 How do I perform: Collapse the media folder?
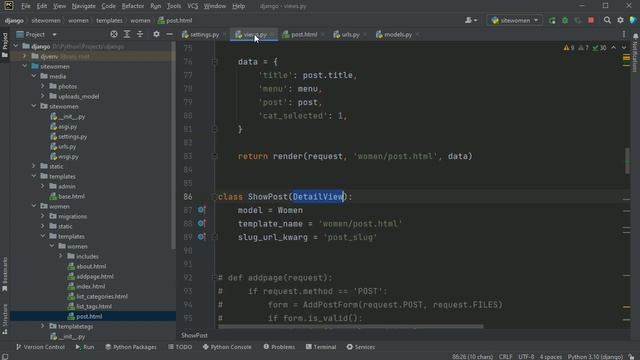[34, 76]
